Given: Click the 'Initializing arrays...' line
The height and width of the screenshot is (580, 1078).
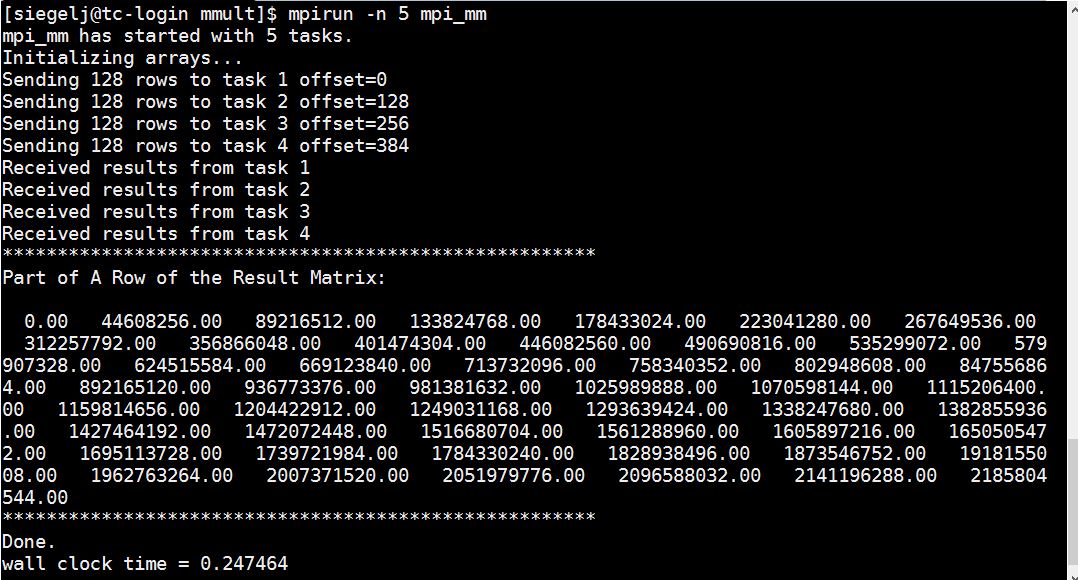Looking at the screenshot, I should 122,58.
